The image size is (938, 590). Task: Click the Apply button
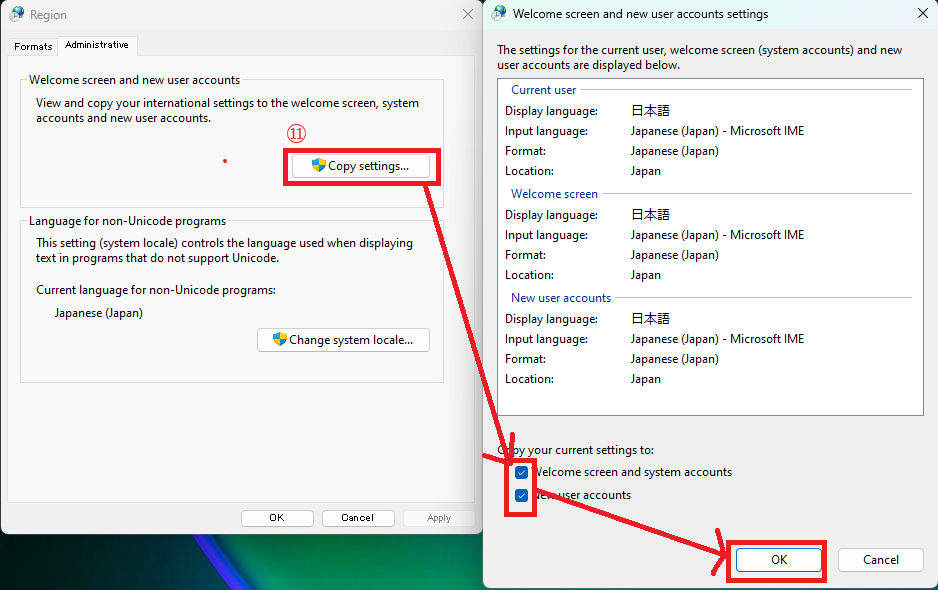[438, 517]
